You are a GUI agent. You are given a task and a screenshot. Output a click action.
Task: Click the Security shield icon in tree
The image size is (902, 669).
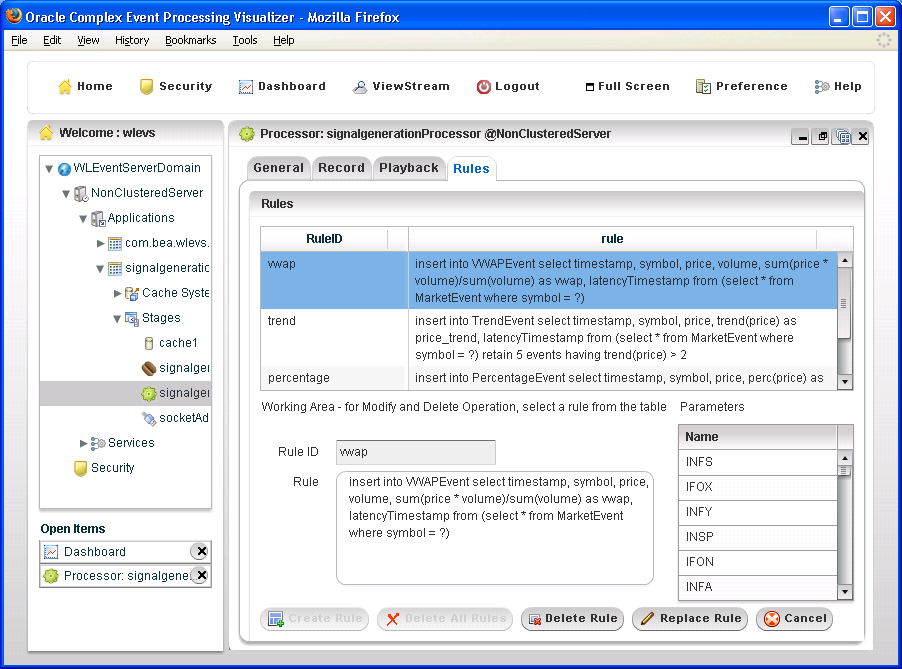(x=81, y=468)
